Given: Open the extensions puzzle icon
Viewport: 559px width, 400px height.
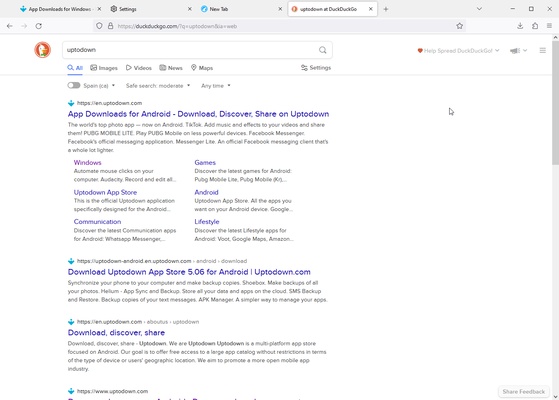Looking at the screenshot, I should pos(535,26).
